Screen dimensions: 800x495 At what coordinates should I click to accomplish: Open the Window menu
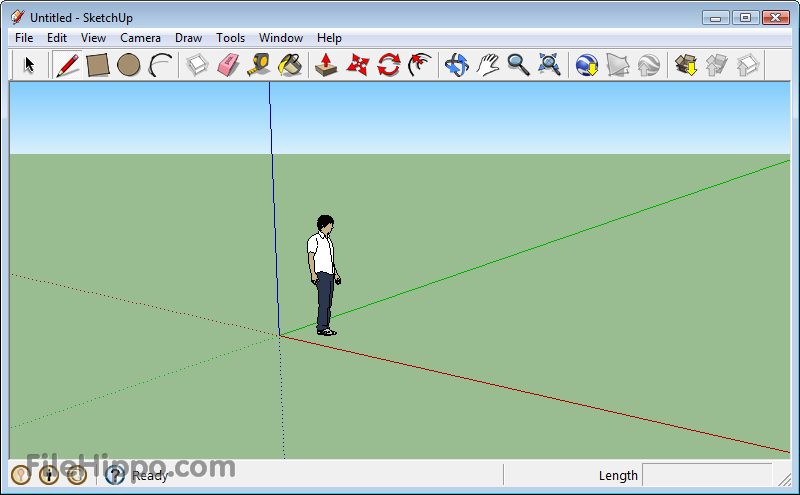(x=281, y=38)
